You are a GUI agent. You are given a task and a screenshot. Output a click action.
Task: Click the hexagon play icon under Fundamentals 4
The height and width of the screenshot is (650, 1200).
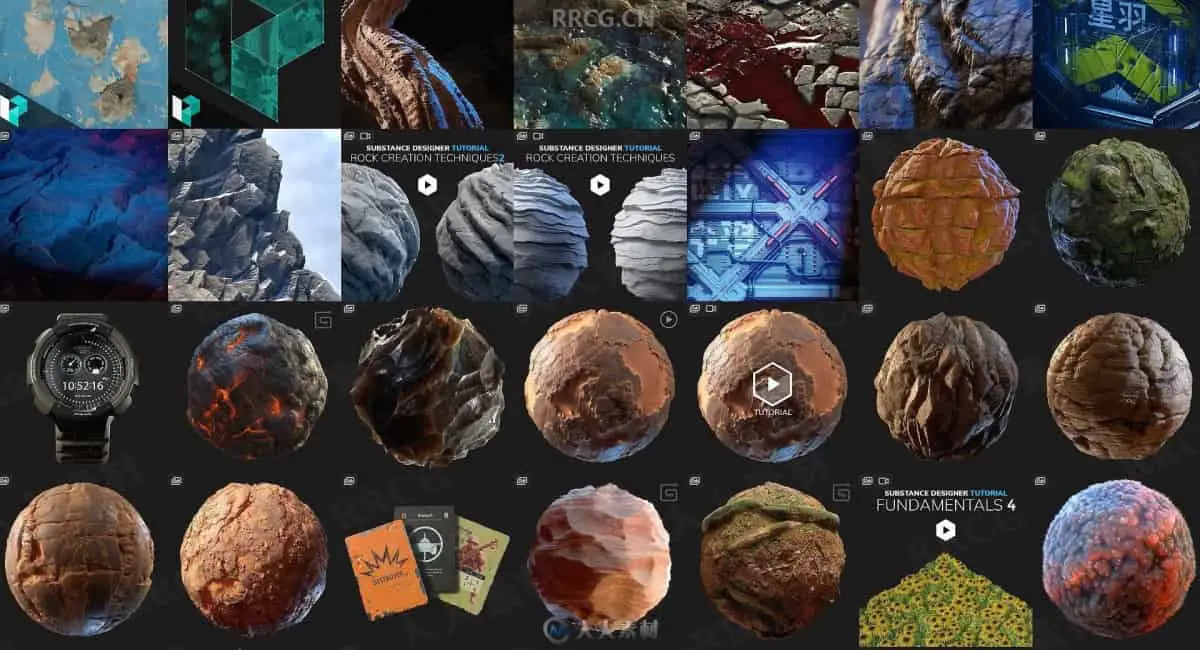click(946, 530)
